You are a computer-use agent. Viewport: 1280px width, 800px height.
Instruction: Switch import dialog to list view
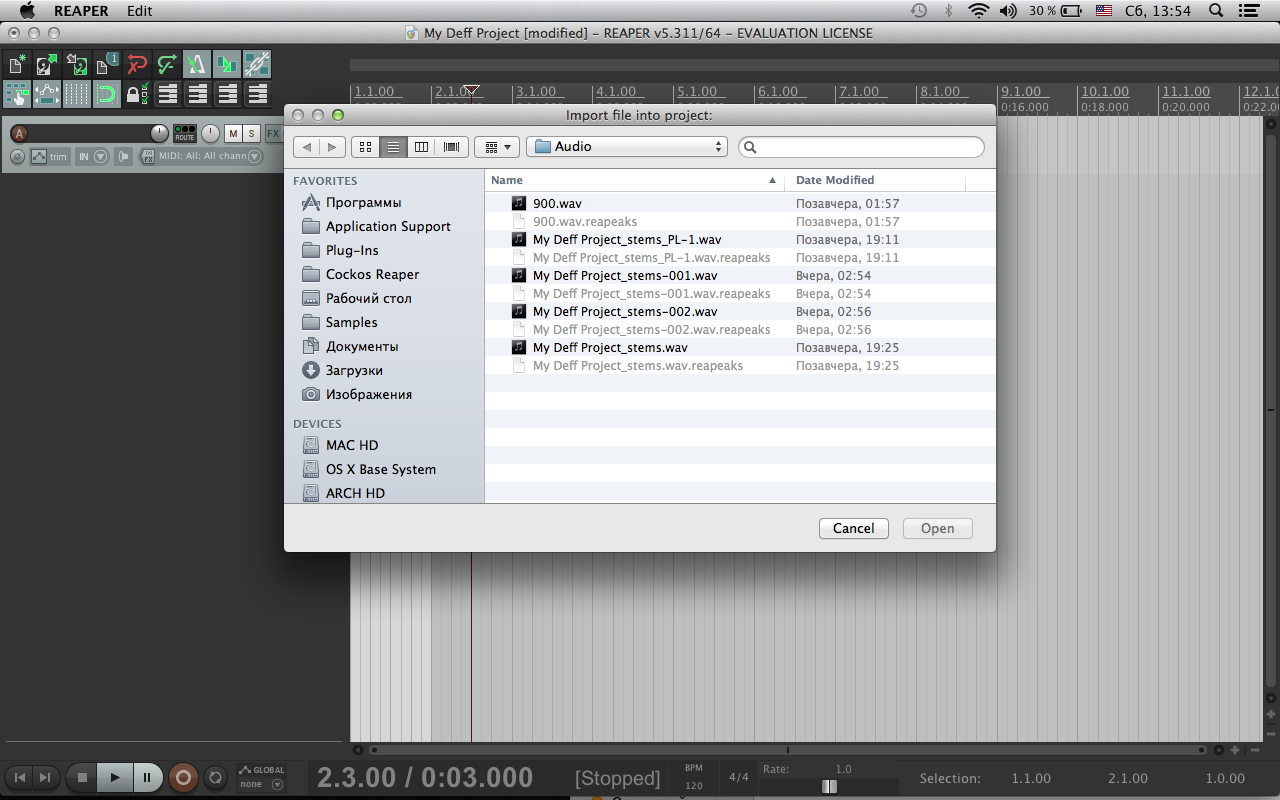[394, 147]
